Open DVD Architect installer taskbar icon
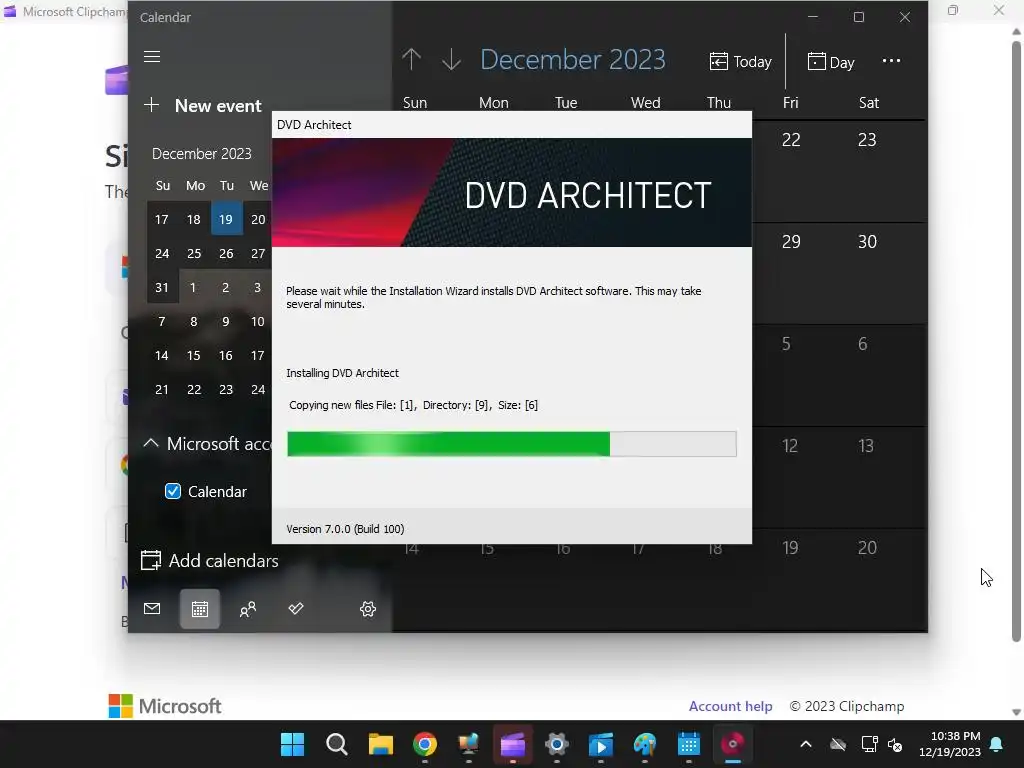Image resolution: width=1024 pixels, height=768 pixels. pos(733,744)
